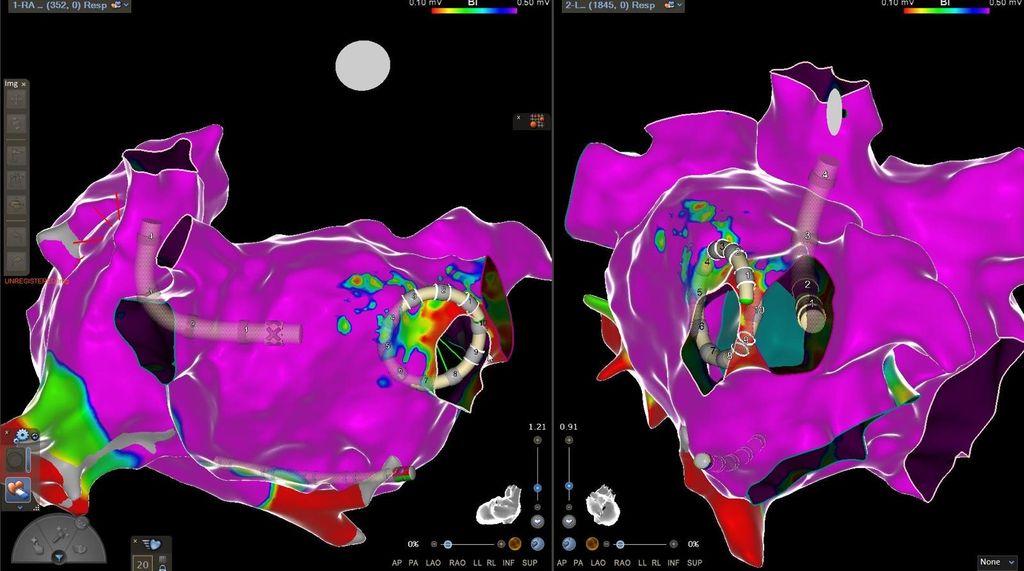Toggle the catheter icon button at lower left
Screen dimensions: 1024x571
(17, 491)
